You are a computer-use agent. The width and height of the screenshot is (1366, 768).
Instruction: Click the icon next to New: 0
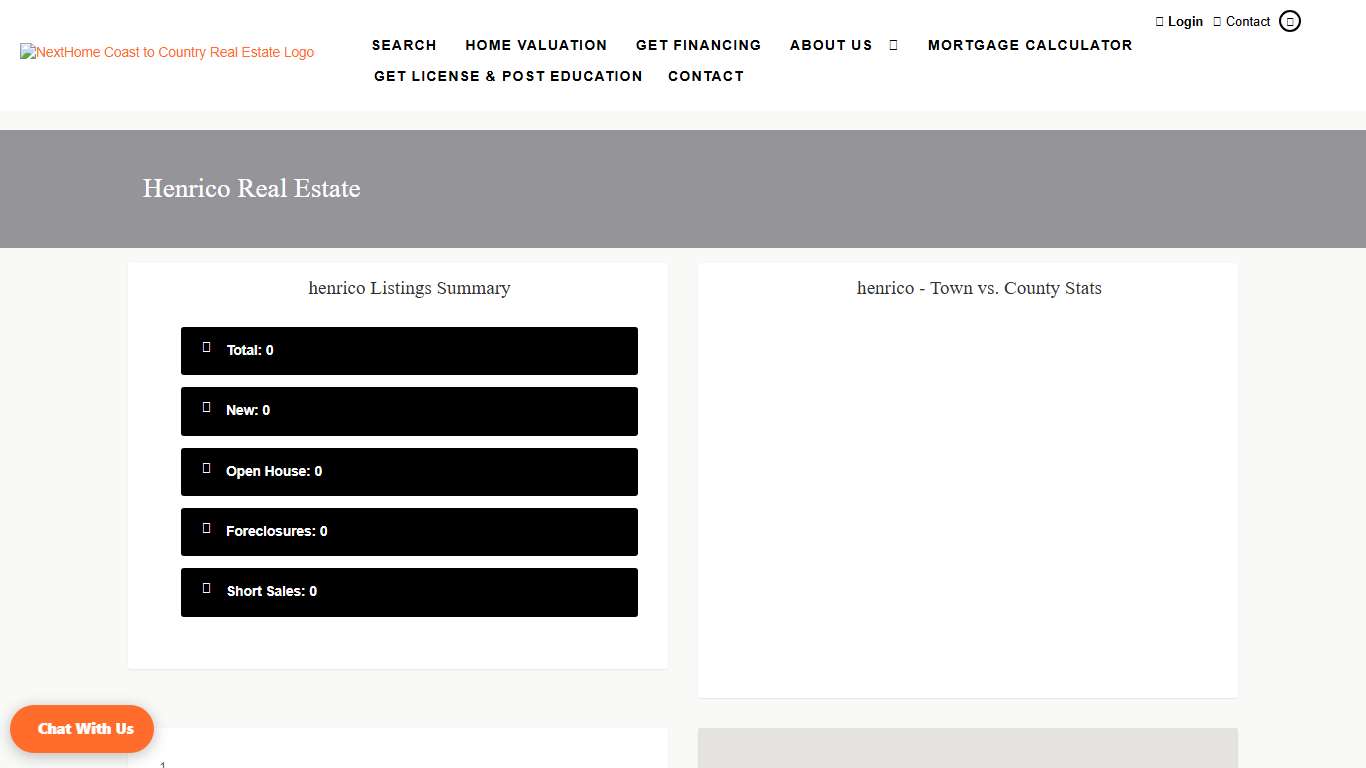tap(207, 407)
